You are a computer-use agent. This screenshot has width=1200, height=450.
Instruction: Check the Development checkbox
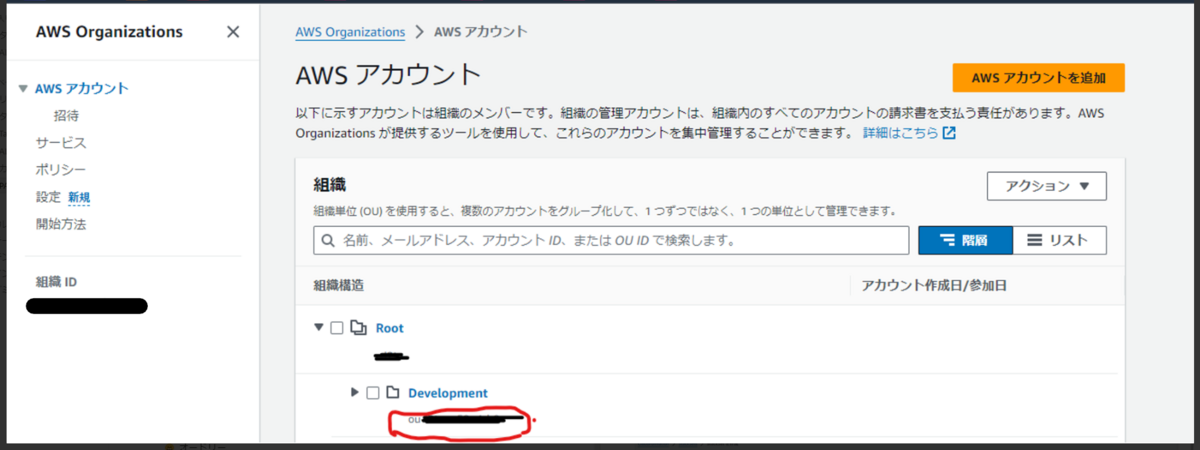tap(373, 393)
